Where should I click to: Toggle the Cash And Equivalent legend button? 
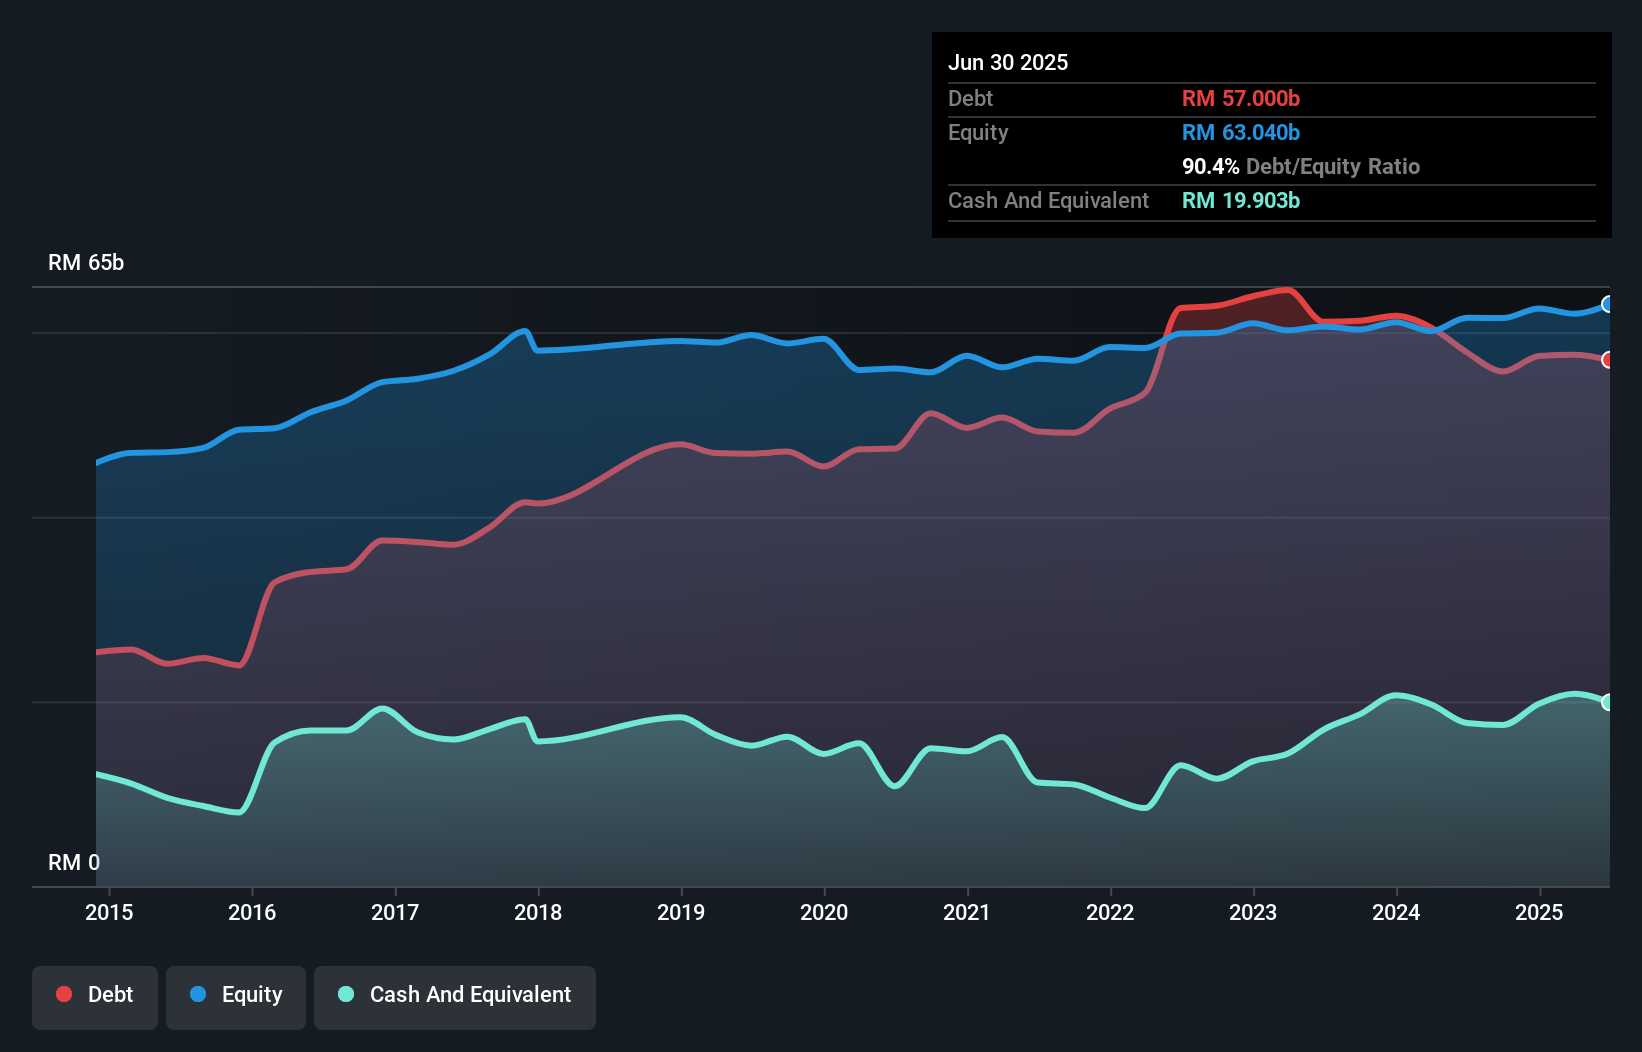tap(455, 995)
